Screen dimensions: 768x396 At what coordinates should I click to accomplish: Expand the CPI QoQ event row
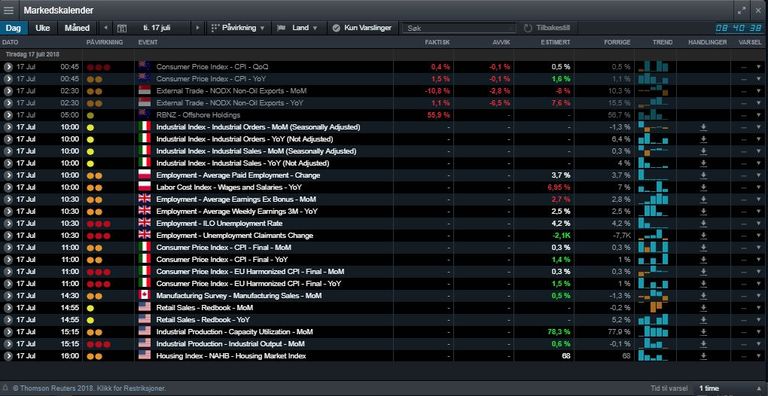click(8, 67)
